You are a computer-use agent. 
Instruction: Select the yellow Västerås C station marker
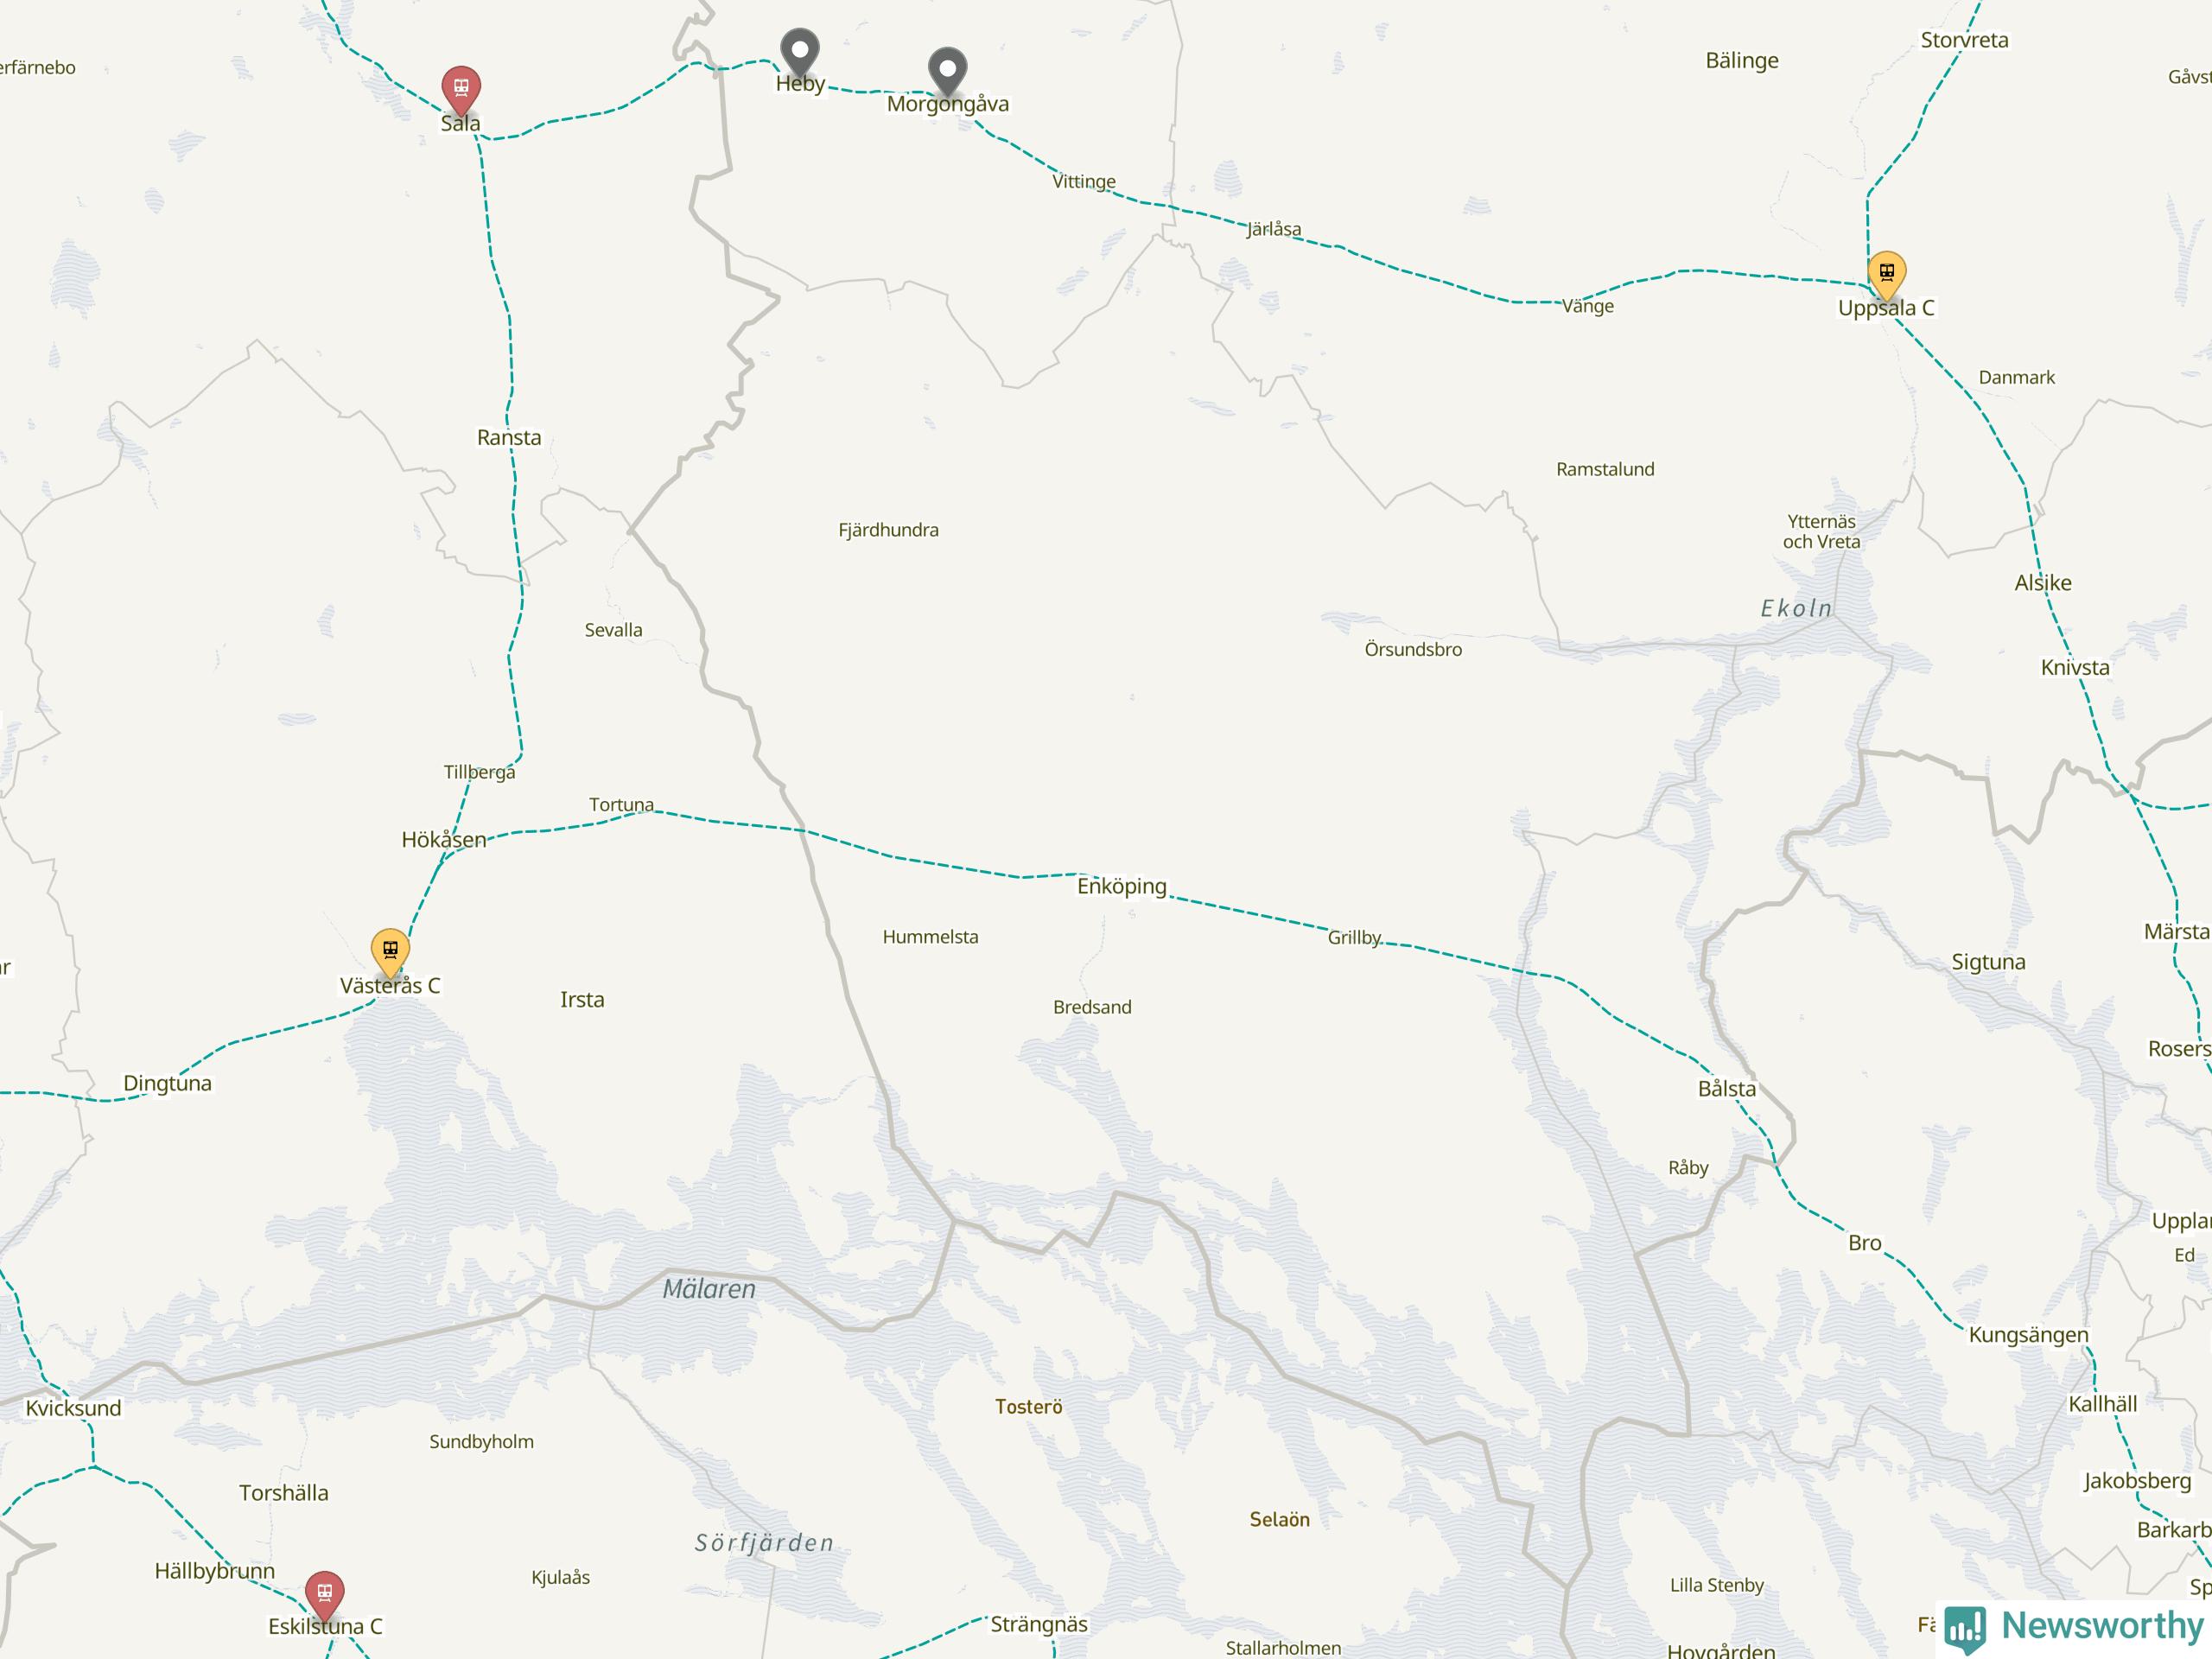tap(390, 953)
